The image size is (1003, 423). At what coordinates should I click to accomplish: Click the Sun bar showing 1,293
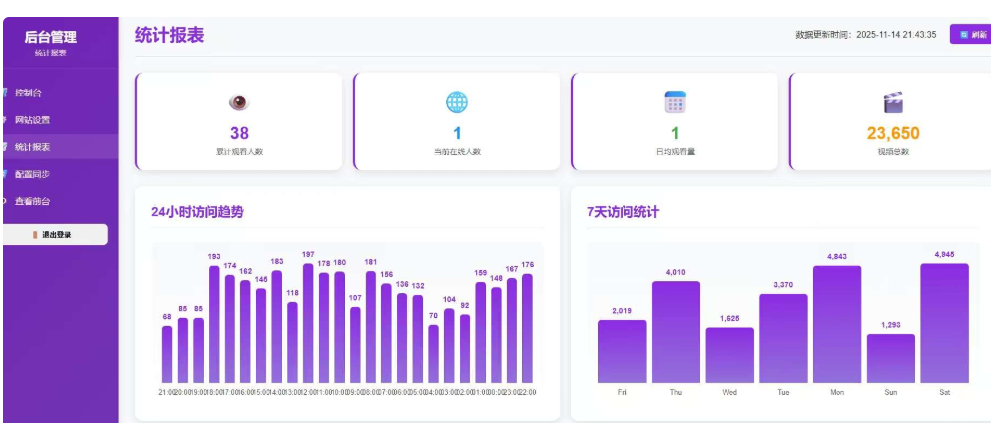coord(890,358)
